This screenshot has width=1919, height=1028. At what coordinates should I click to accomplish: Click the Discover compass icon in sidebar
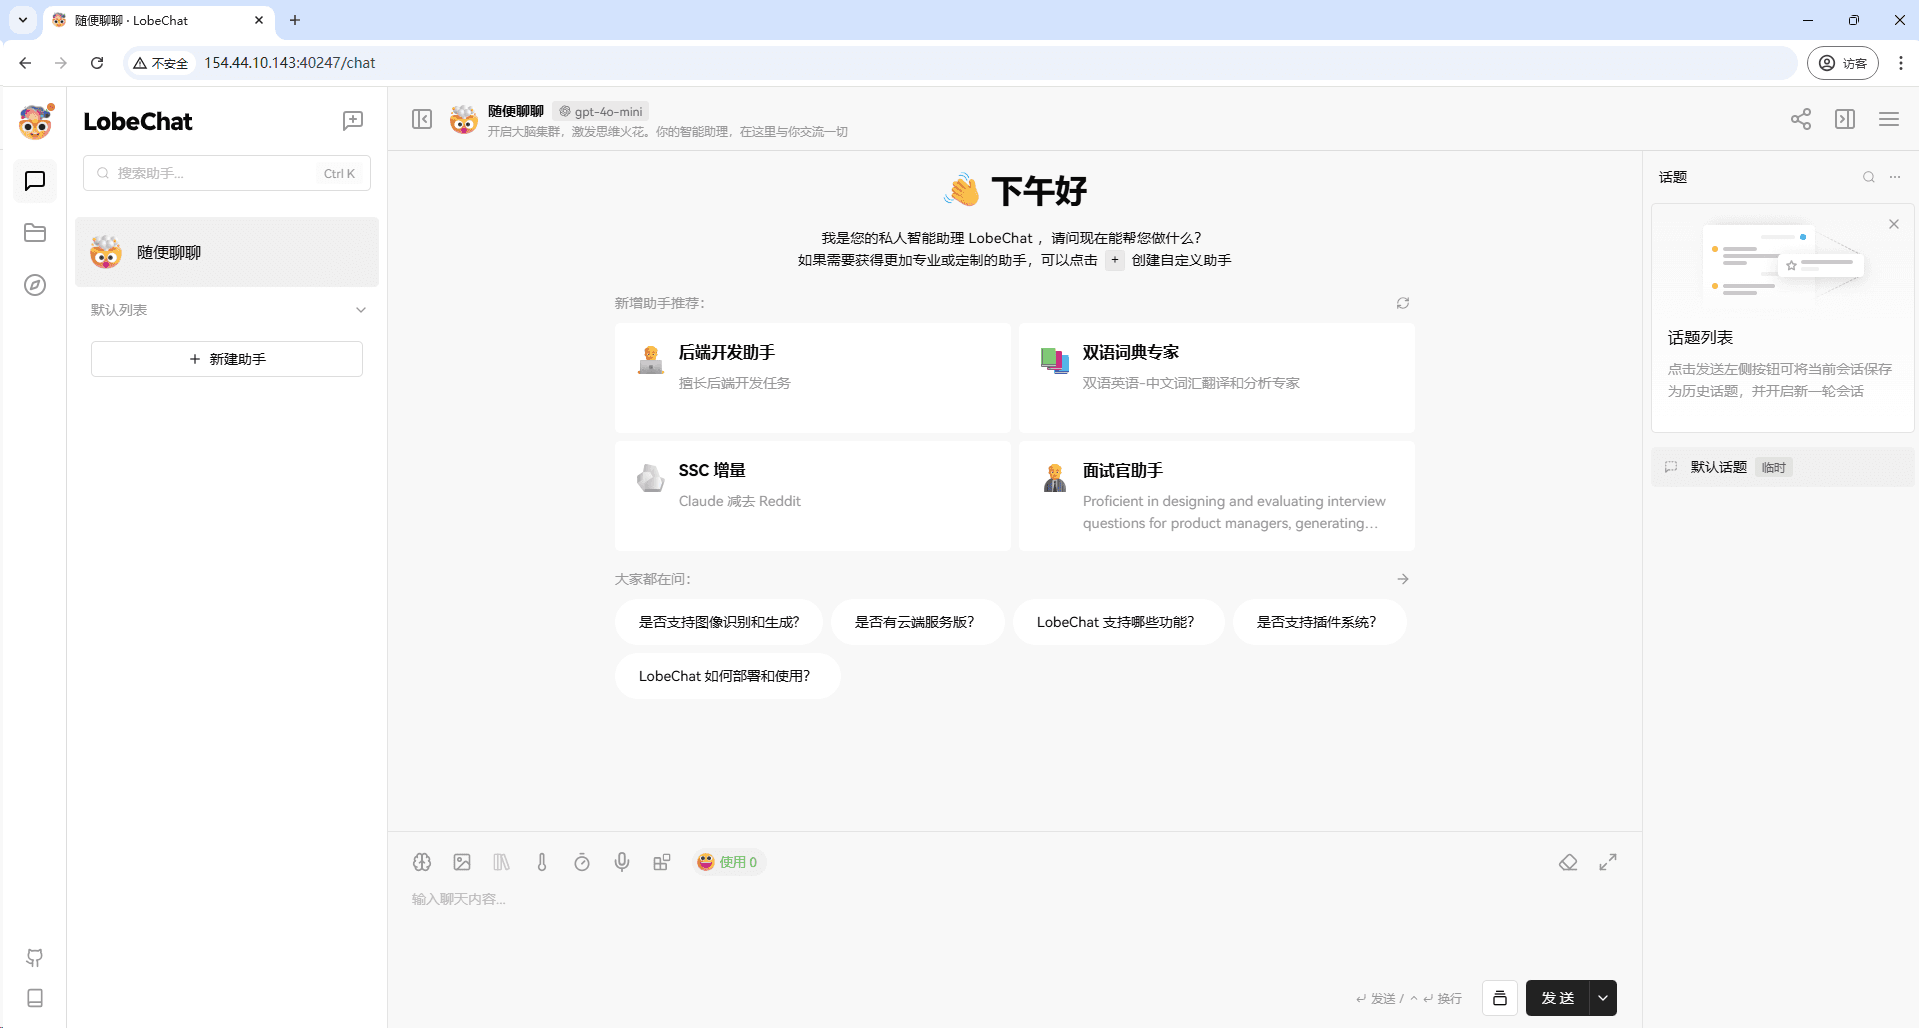(35, 285)
